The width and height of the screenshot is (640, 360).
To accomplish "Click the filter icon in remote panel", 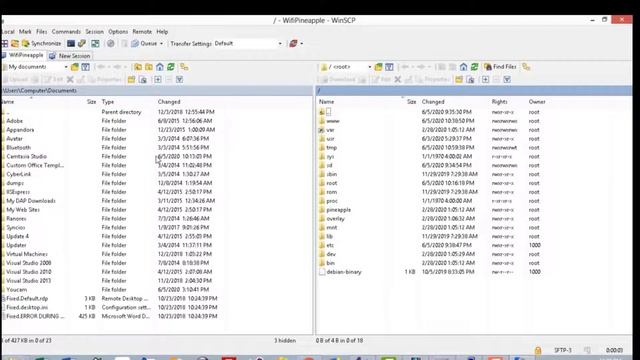I will pos(389,67).
